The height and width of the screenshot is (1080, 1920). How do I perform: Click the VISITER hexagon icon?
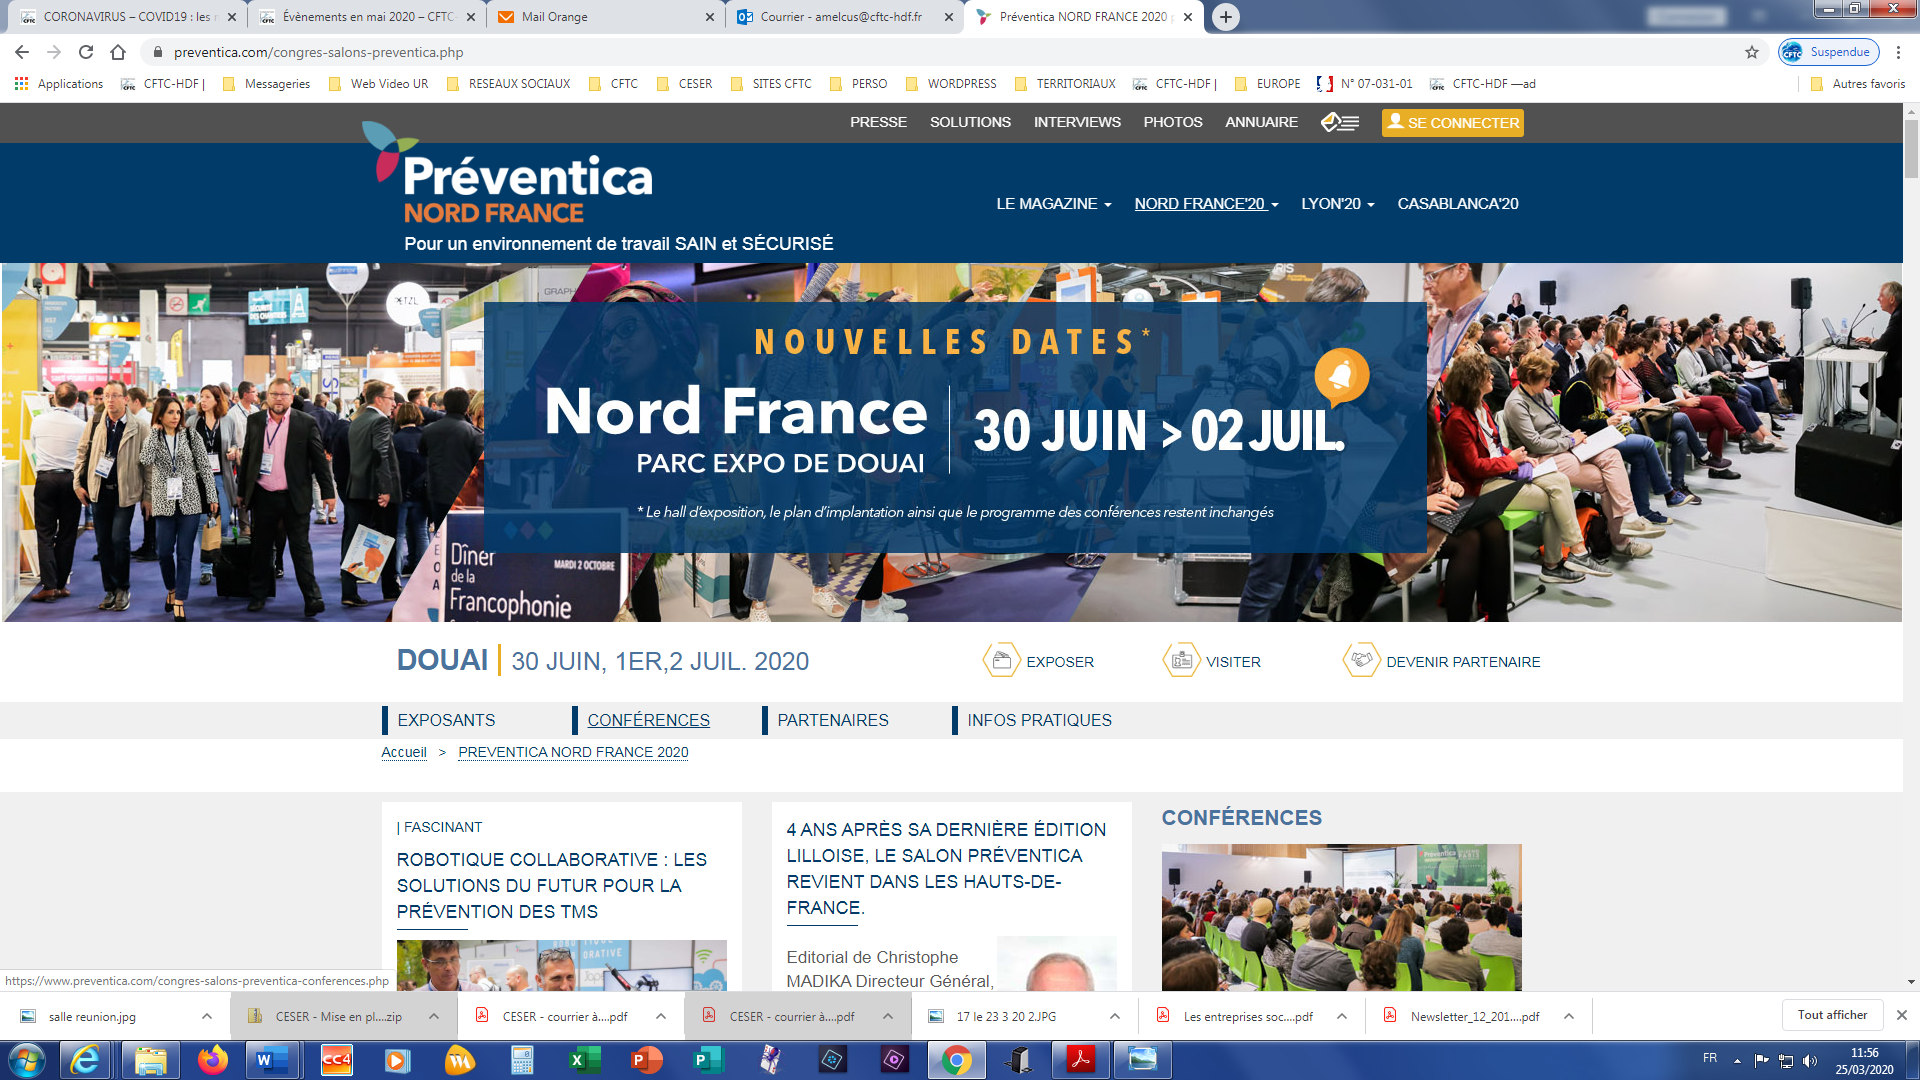coord(1181,660)
